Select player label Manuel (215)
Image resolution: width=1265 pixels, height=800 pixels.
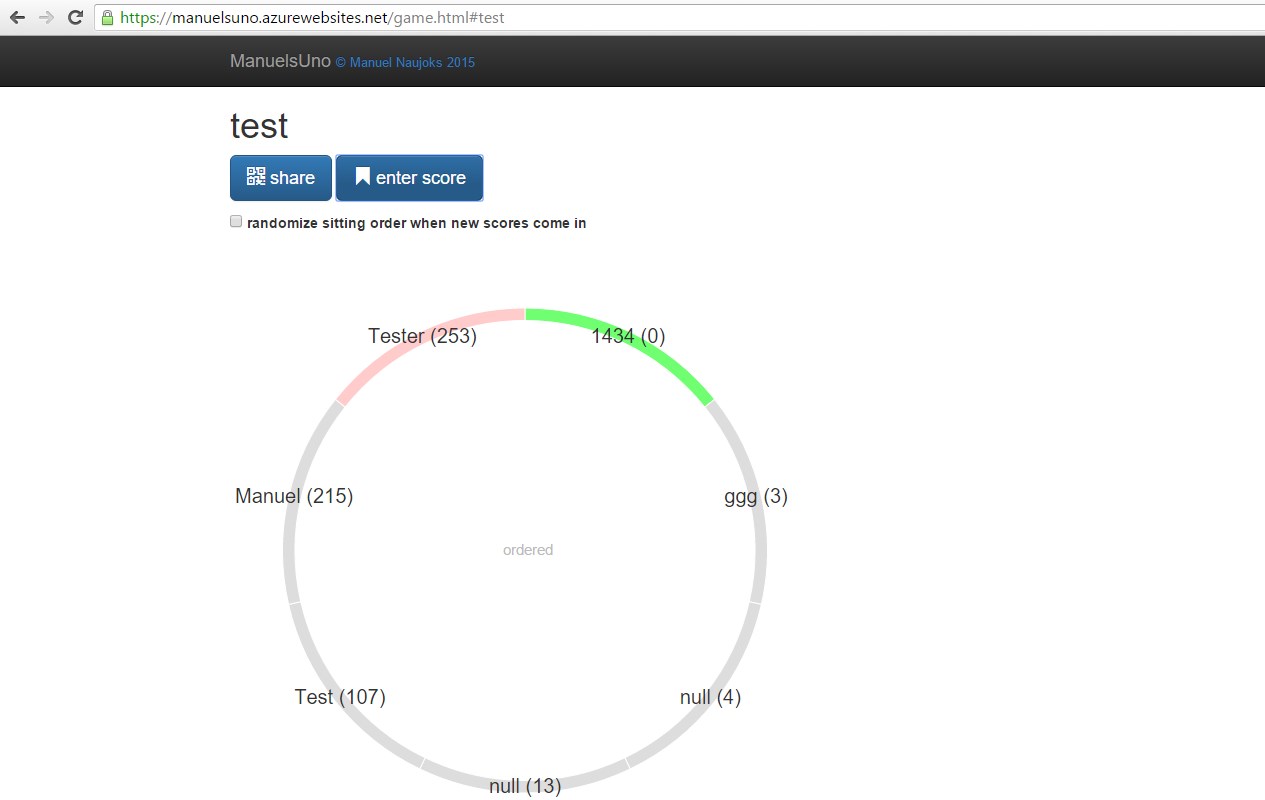(294, 496)
